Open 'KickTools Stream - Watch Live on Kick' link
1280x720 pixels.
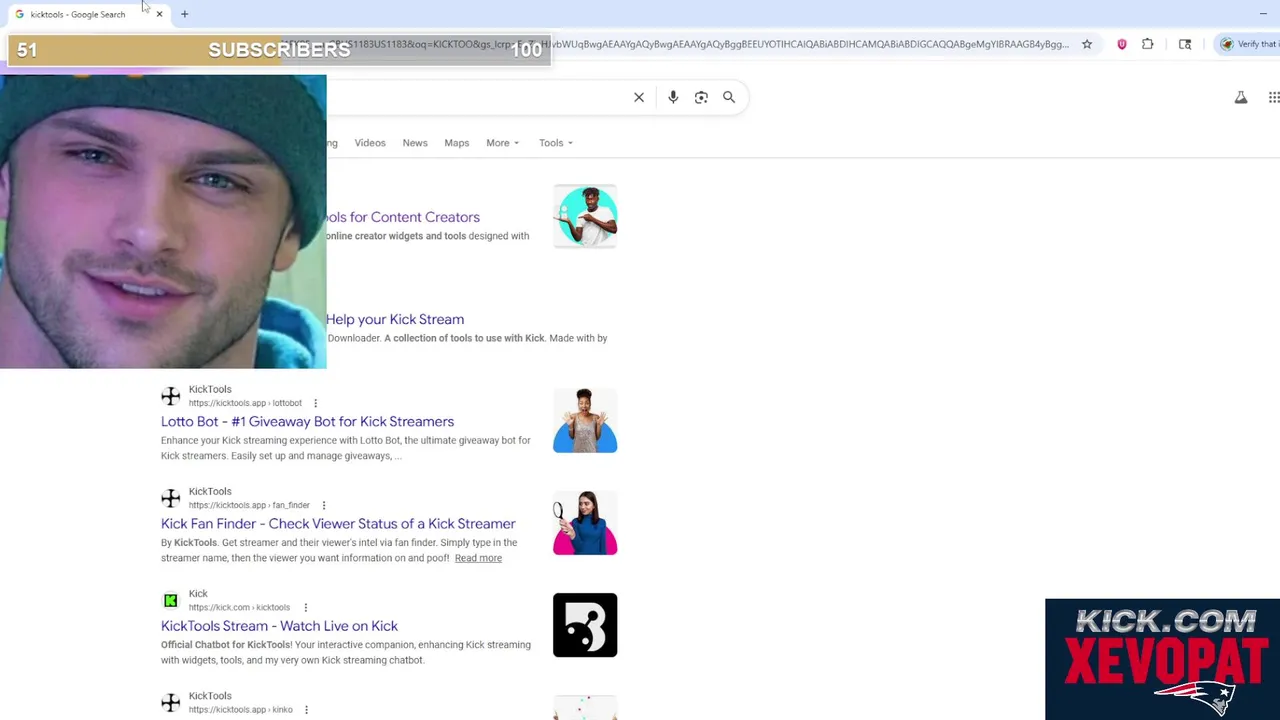(279, 625)
